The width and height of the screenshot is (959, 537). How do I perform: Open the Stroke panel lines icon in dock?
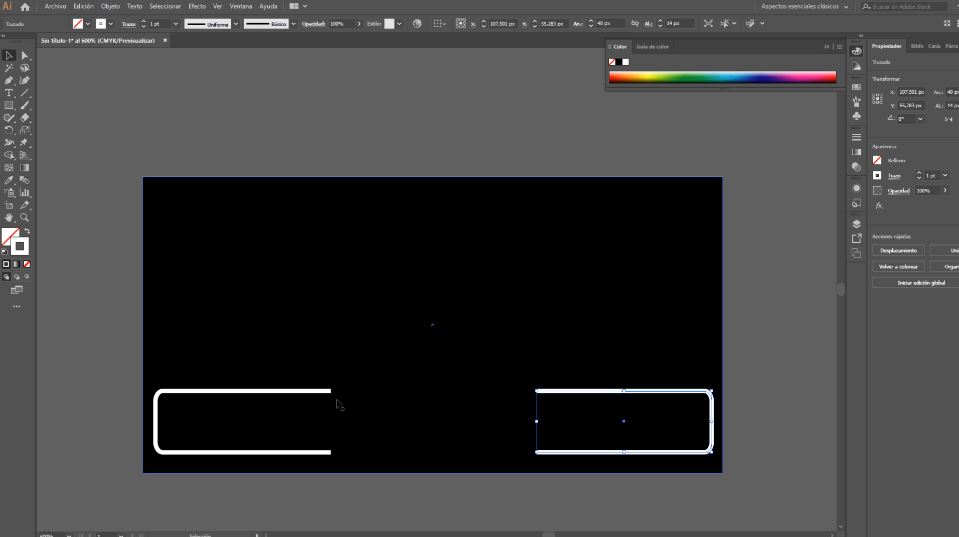click(x=856, y=137)
